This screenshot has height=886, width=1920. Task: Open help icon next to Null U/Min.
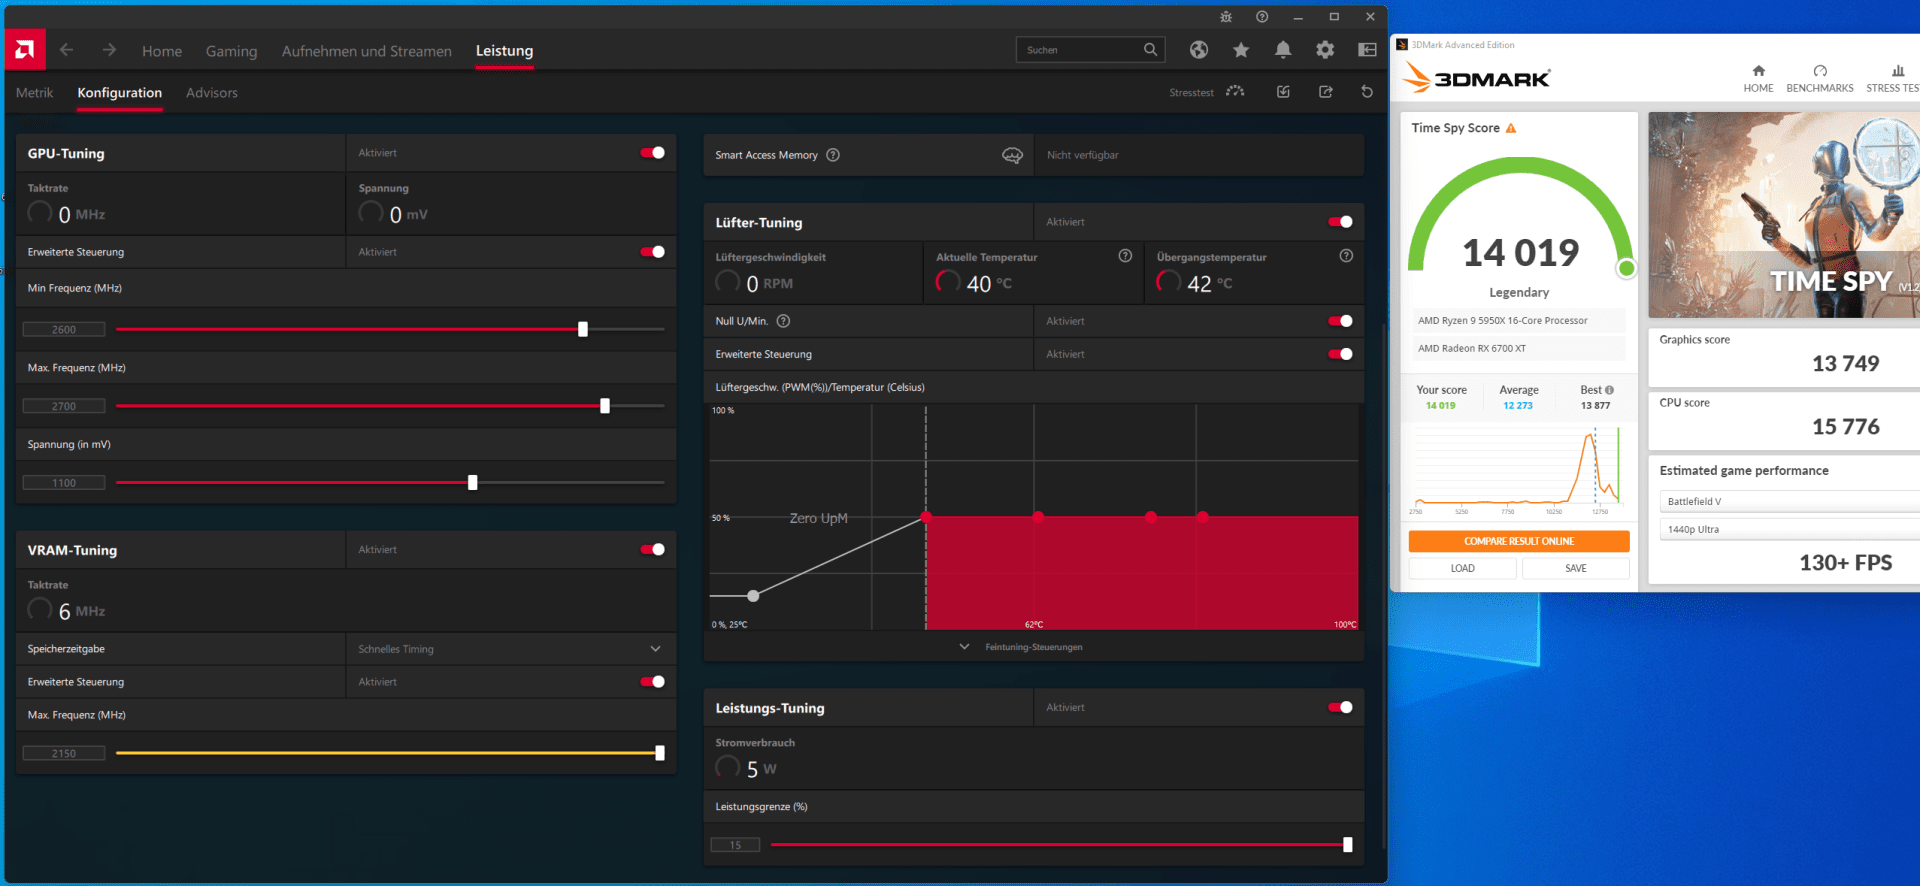click(x=784, y=321)
